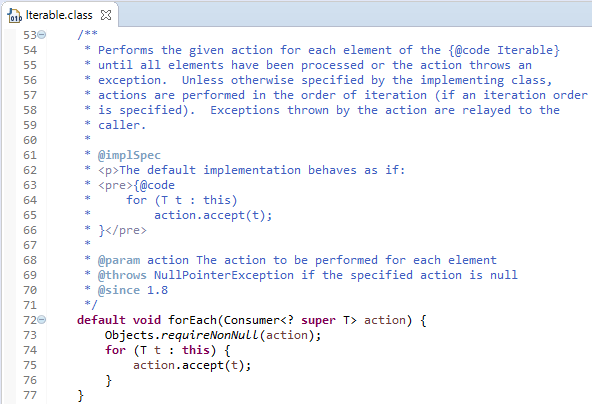The height and width of the screenshot is (404, 592).
Task: Click the @param tag on line 68
Action: pos(119,260)
